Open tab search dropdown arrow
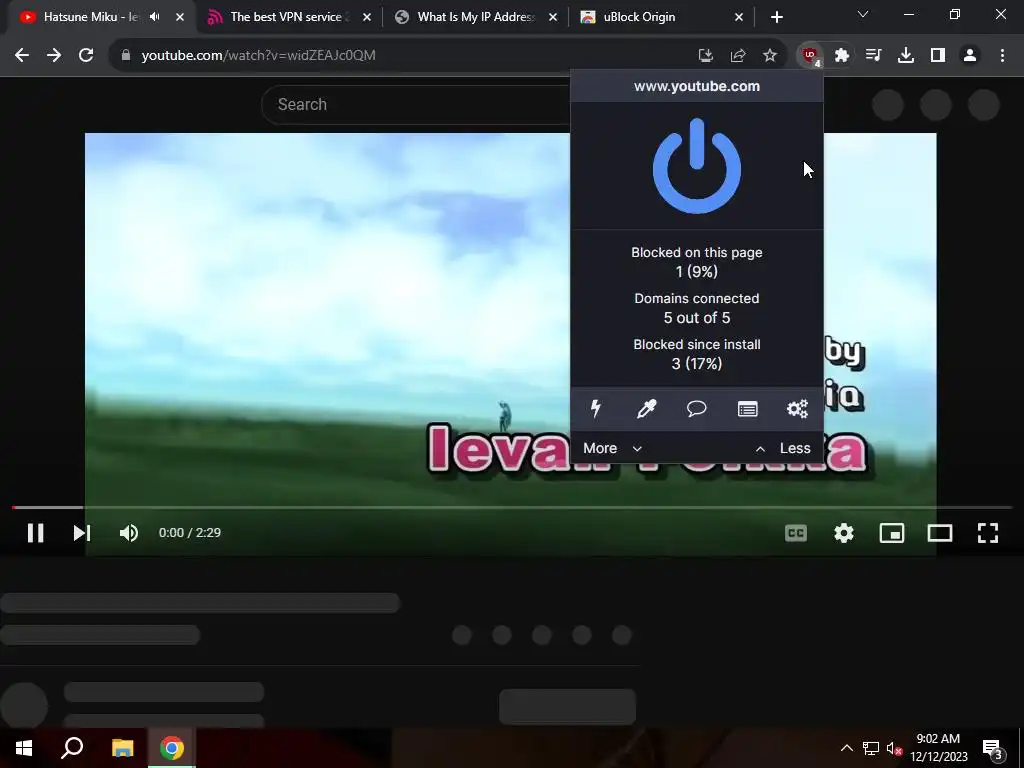Screen dimensions: 1024x768 coord(863,14)
